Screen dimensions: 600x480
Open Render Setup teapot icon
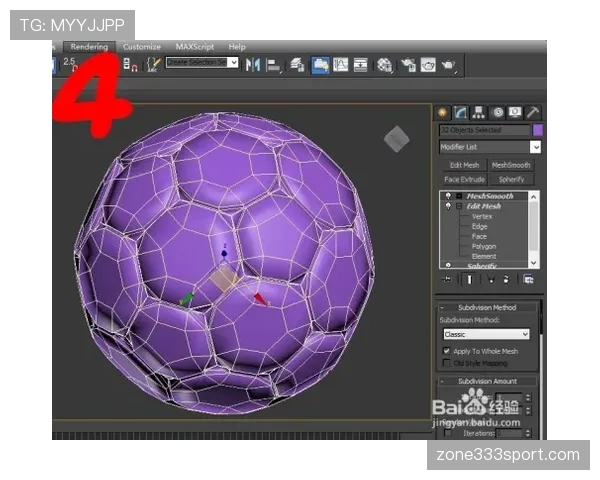pos(408,65)
